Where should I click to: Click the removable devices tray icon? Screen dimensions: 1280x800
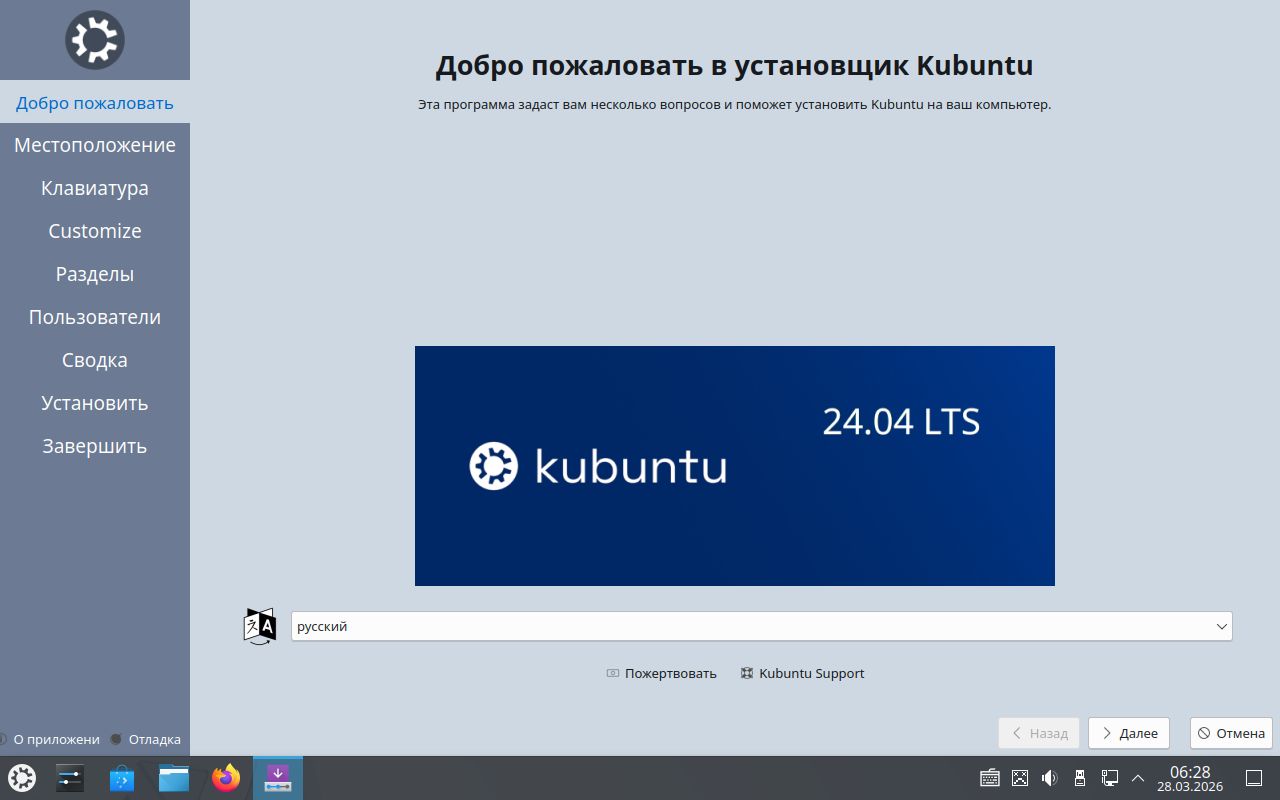click(x=1079, y=778)
